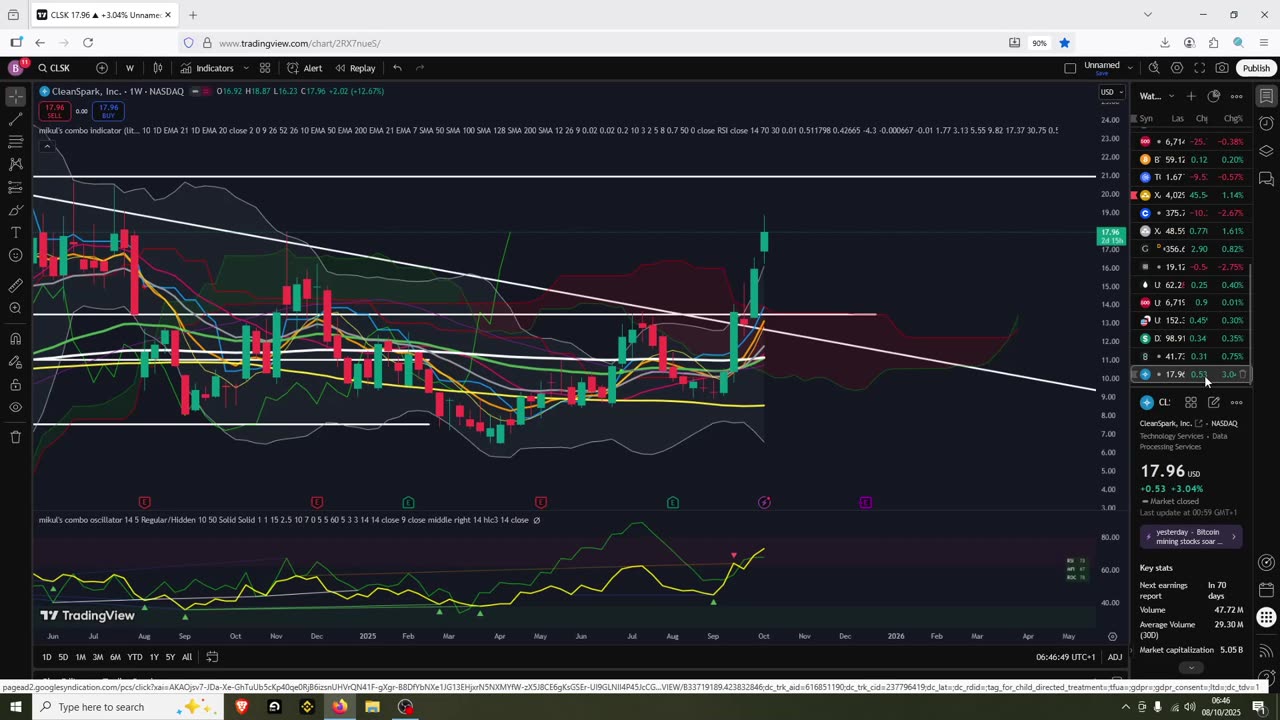Image resolution: width=1280 pixels, height=720 pixels.
Task: Open the watchlist name dropdown
Action: click(x=1156, y=96)
